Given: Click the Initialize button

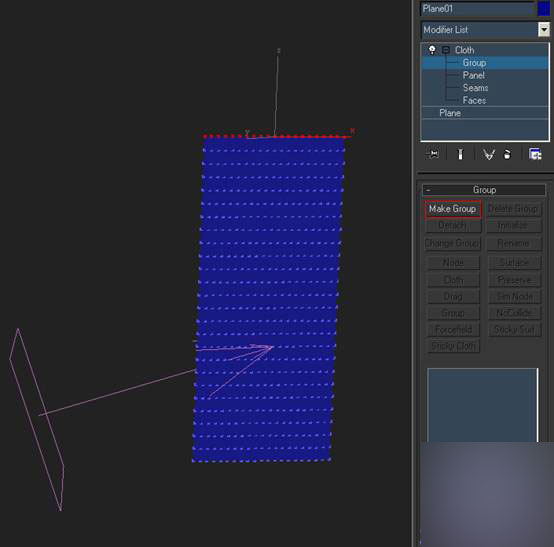Looking at the screenshot, I should tap(514, 225).
